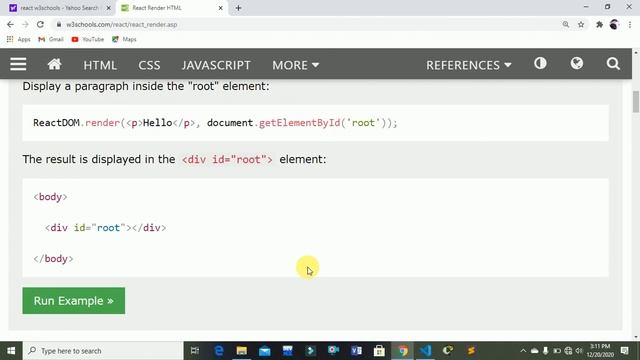The image size is (640, 360).
Task: Click the ReactDOM.render code line
Action: click(x=215, y=123)
